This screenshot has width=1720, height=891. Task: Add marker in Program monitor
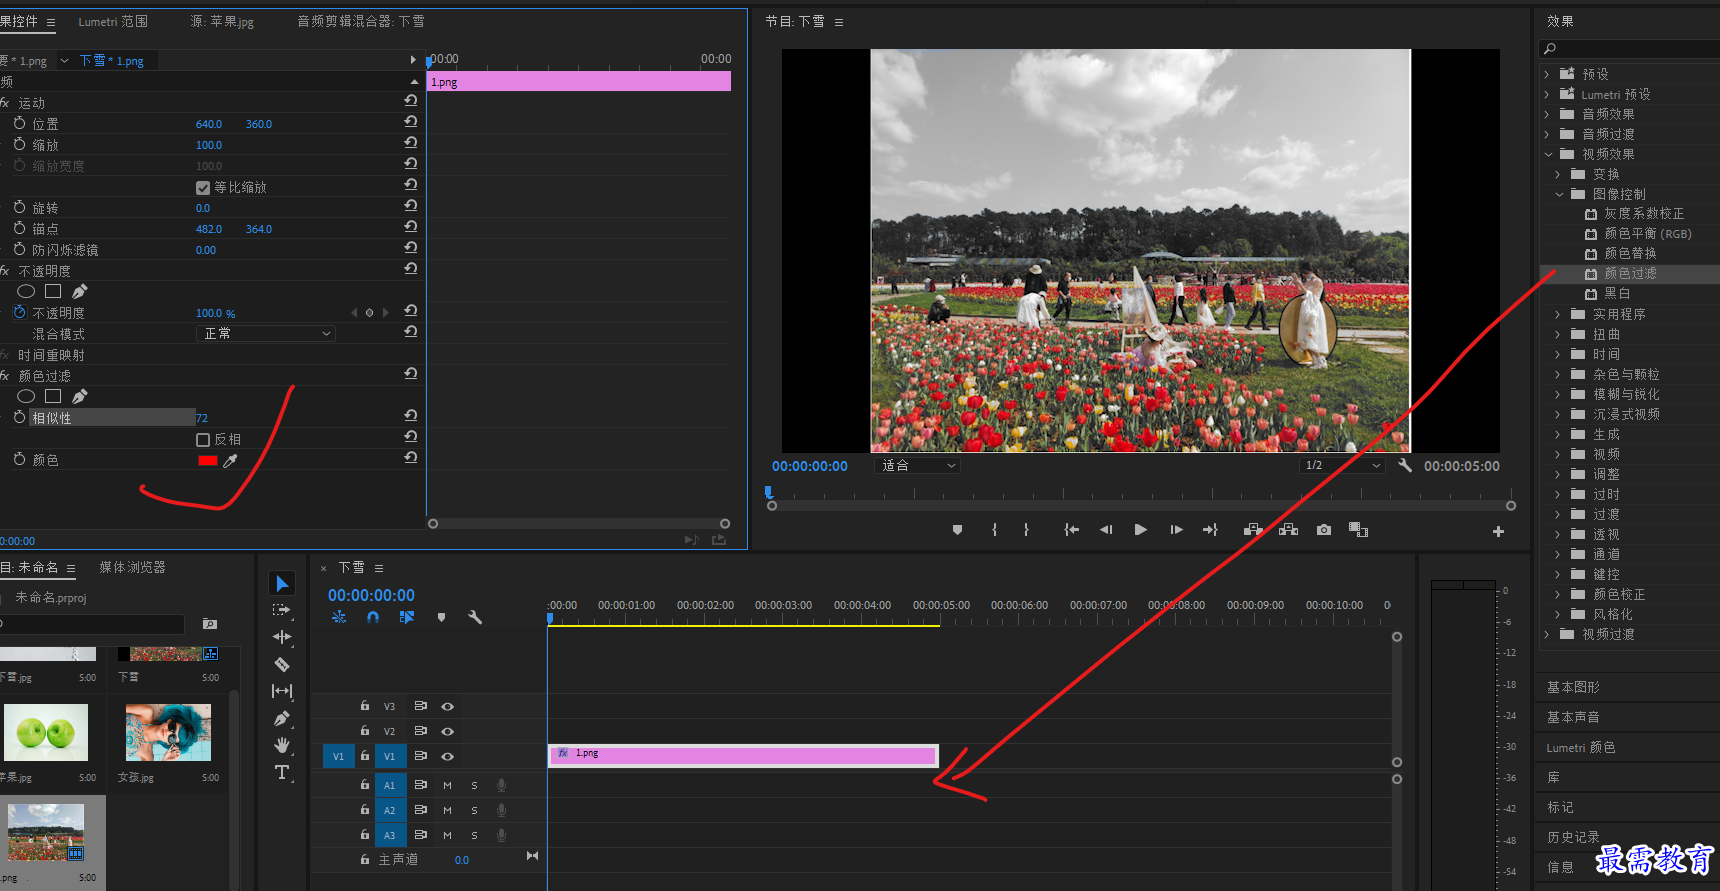[x=957, y=530]
